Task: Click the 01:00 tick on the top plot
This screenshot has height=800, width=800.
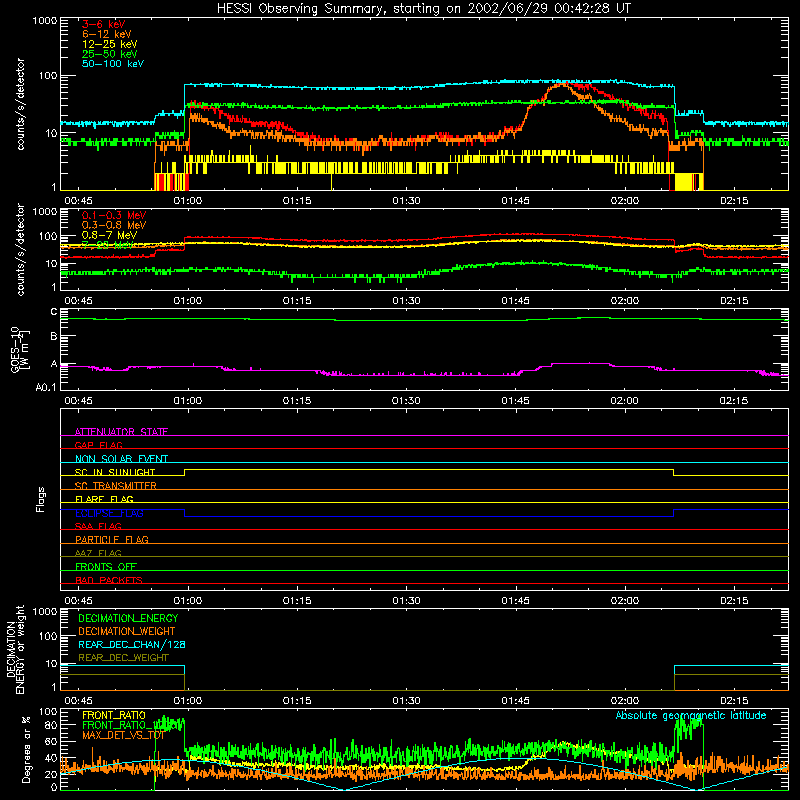Action: (188, 201)
